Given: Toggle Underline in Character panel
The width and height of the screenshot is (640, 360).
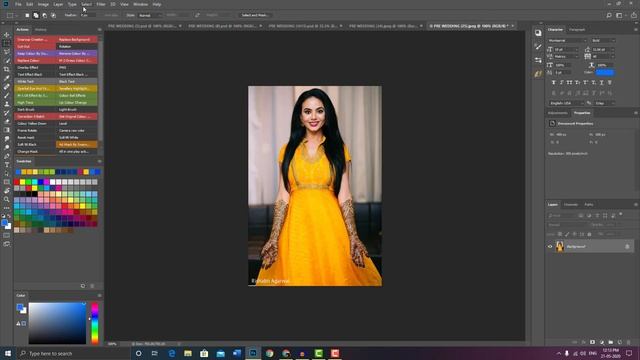Looking at the screenshot, I should [602, 82].
